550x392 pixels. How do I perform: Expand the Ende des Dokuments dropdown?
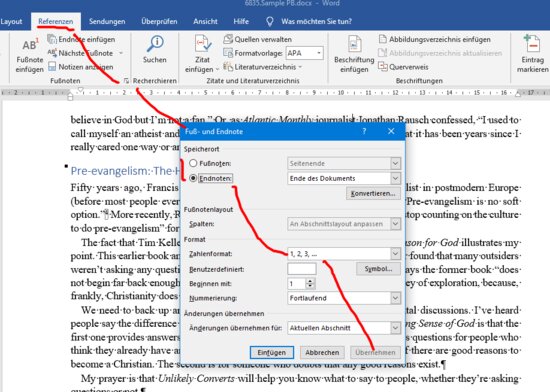[x=395, y=178]
